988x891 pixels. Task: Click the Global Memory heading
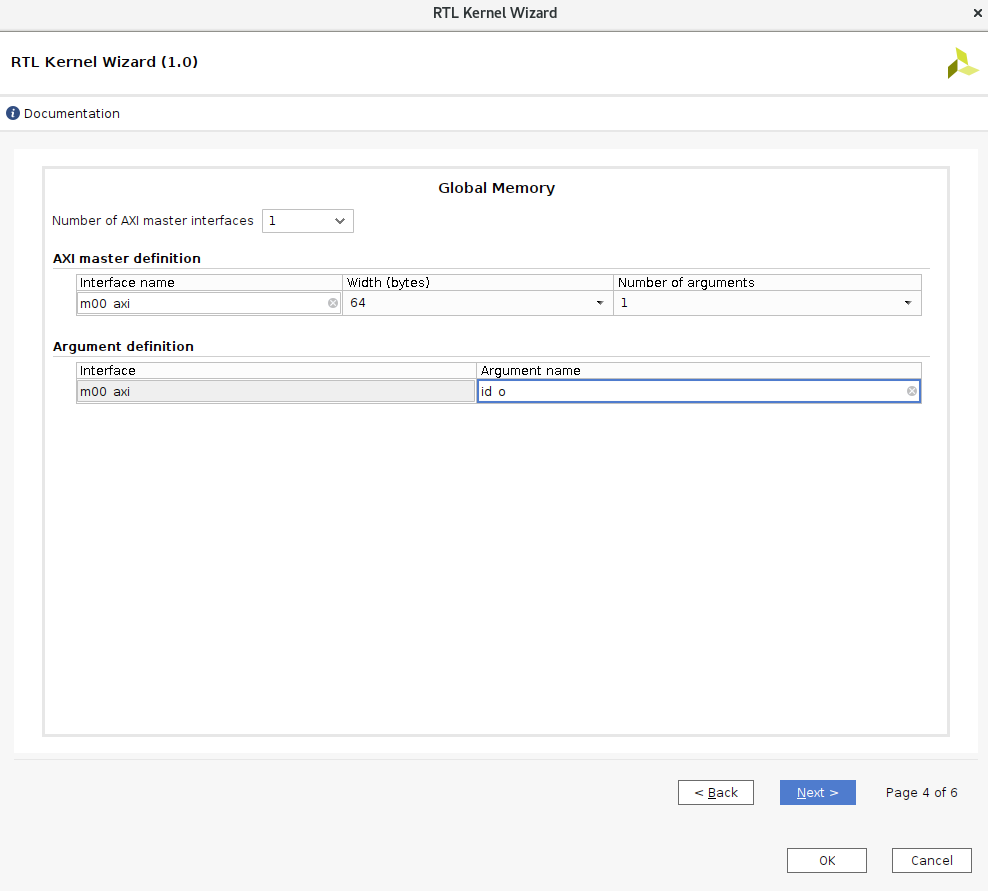coord(497,188)
